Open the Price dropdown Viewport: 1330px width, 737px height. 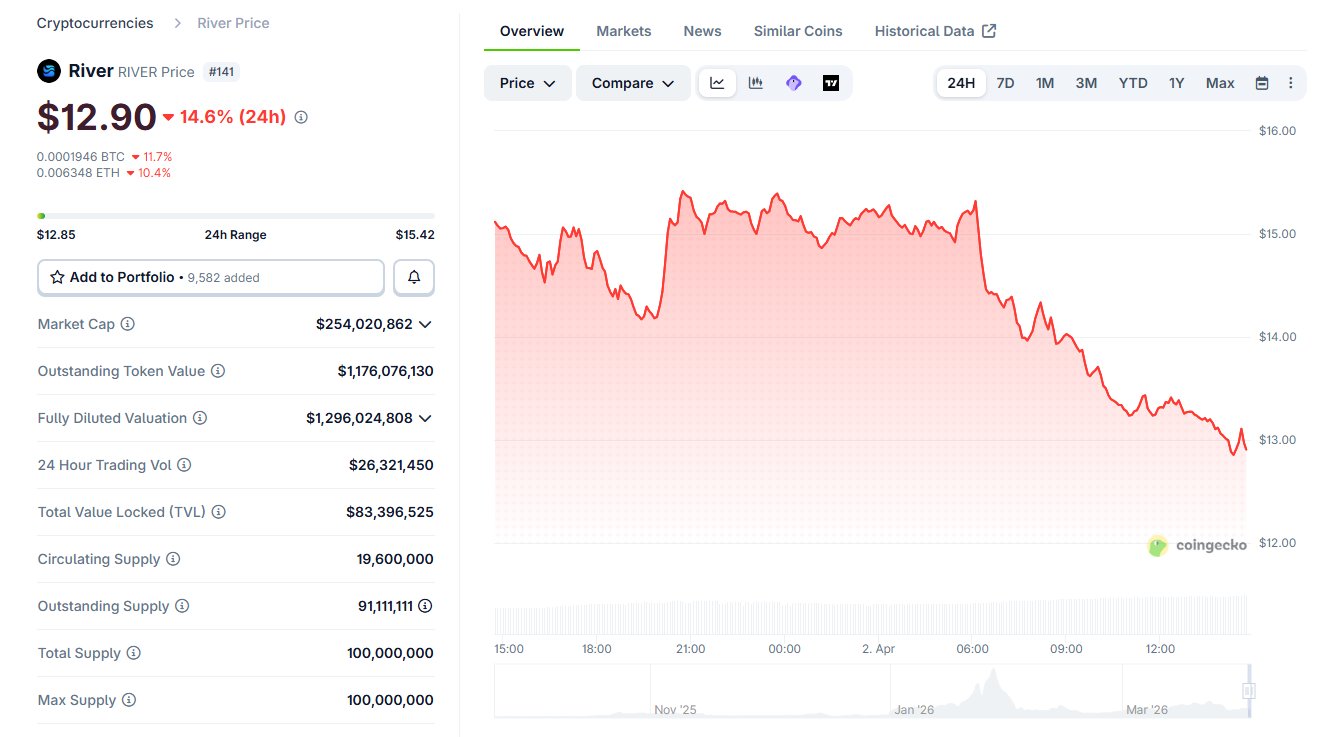(527, 83)
